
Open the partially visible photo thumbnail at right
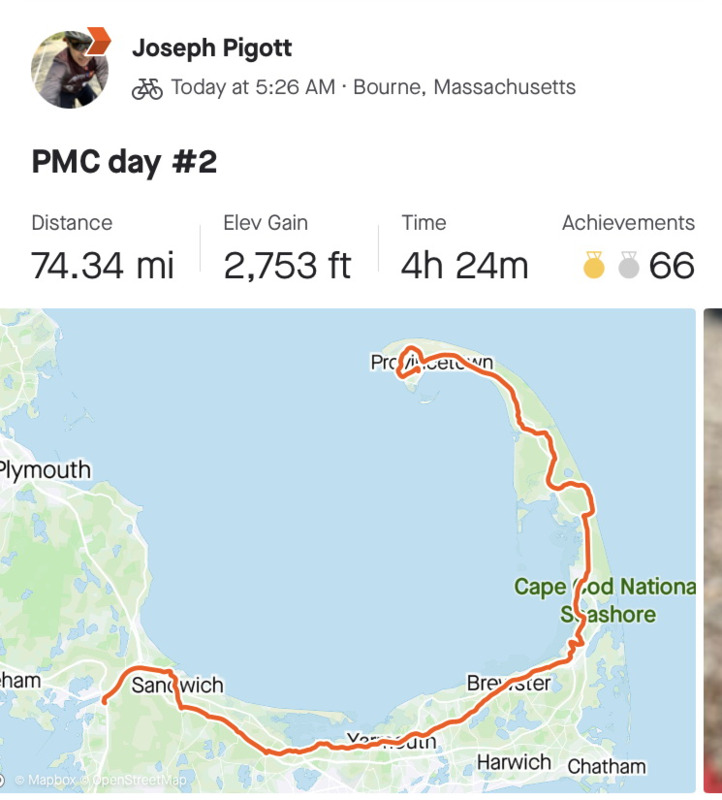[713, 550]
